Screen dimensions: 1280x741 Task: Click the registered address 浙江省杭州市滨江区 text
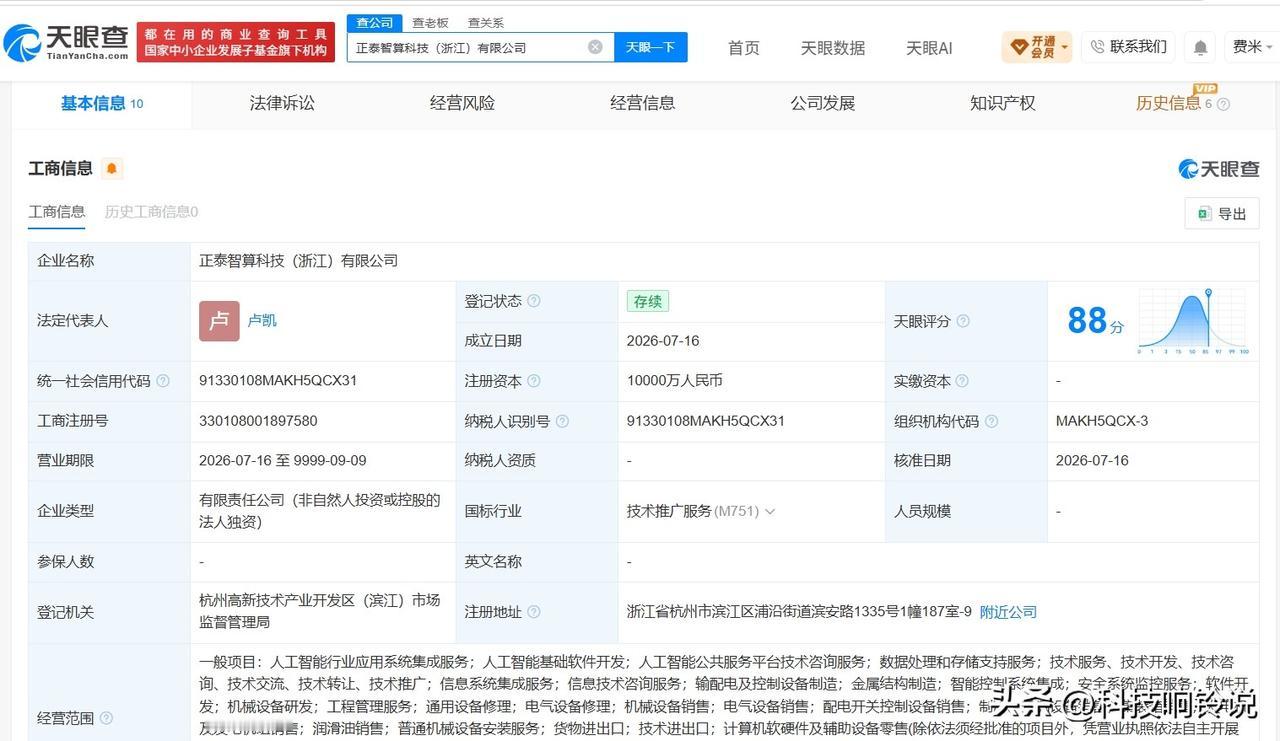click(x=799, y=612)
